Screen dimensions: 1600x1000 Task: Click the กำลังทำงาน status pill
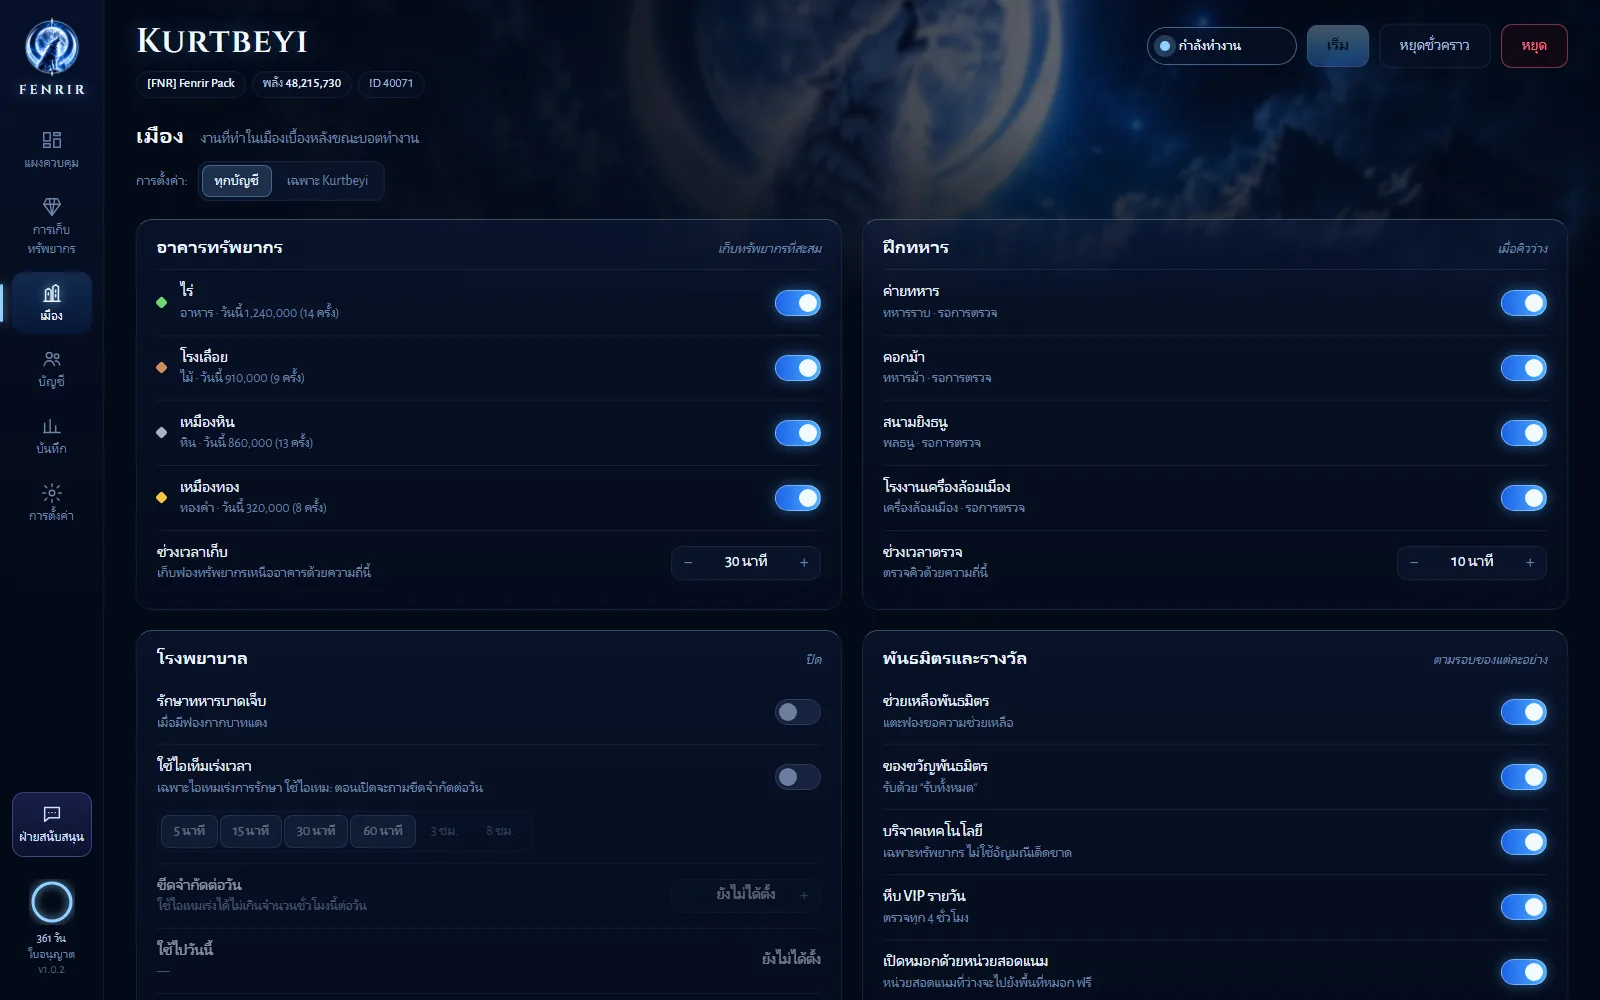(x=1222, y=46)
